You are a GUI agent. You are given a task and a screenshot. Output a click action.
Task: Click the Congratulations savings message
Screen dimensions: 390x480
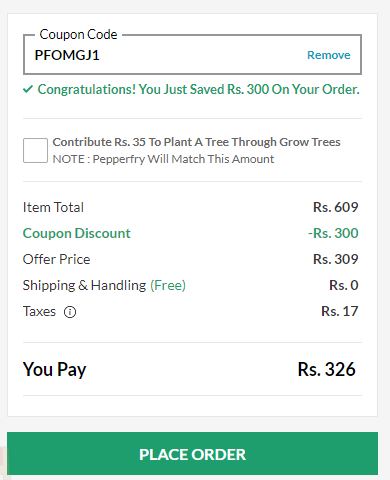coord(199,89)
